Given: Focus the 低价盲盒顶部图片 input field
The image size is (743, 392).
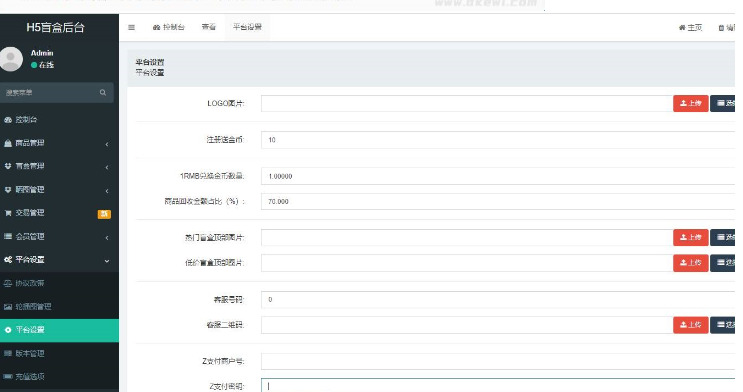Looking at the screenshot, I should click(467, 263).
